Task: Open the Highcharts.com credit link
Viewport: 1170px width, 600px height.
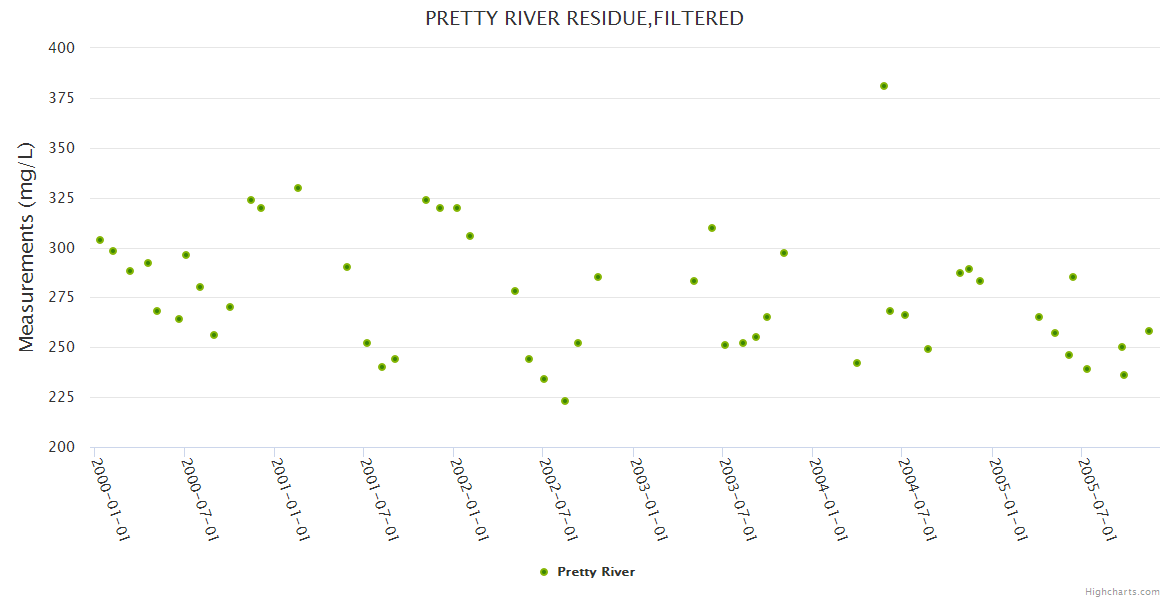Action: (1123, 591)
